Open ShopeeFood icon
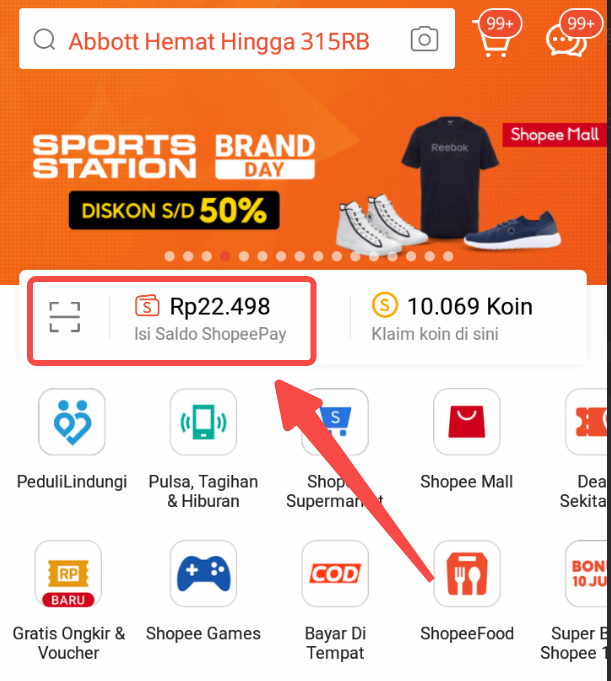 (467, 574)
